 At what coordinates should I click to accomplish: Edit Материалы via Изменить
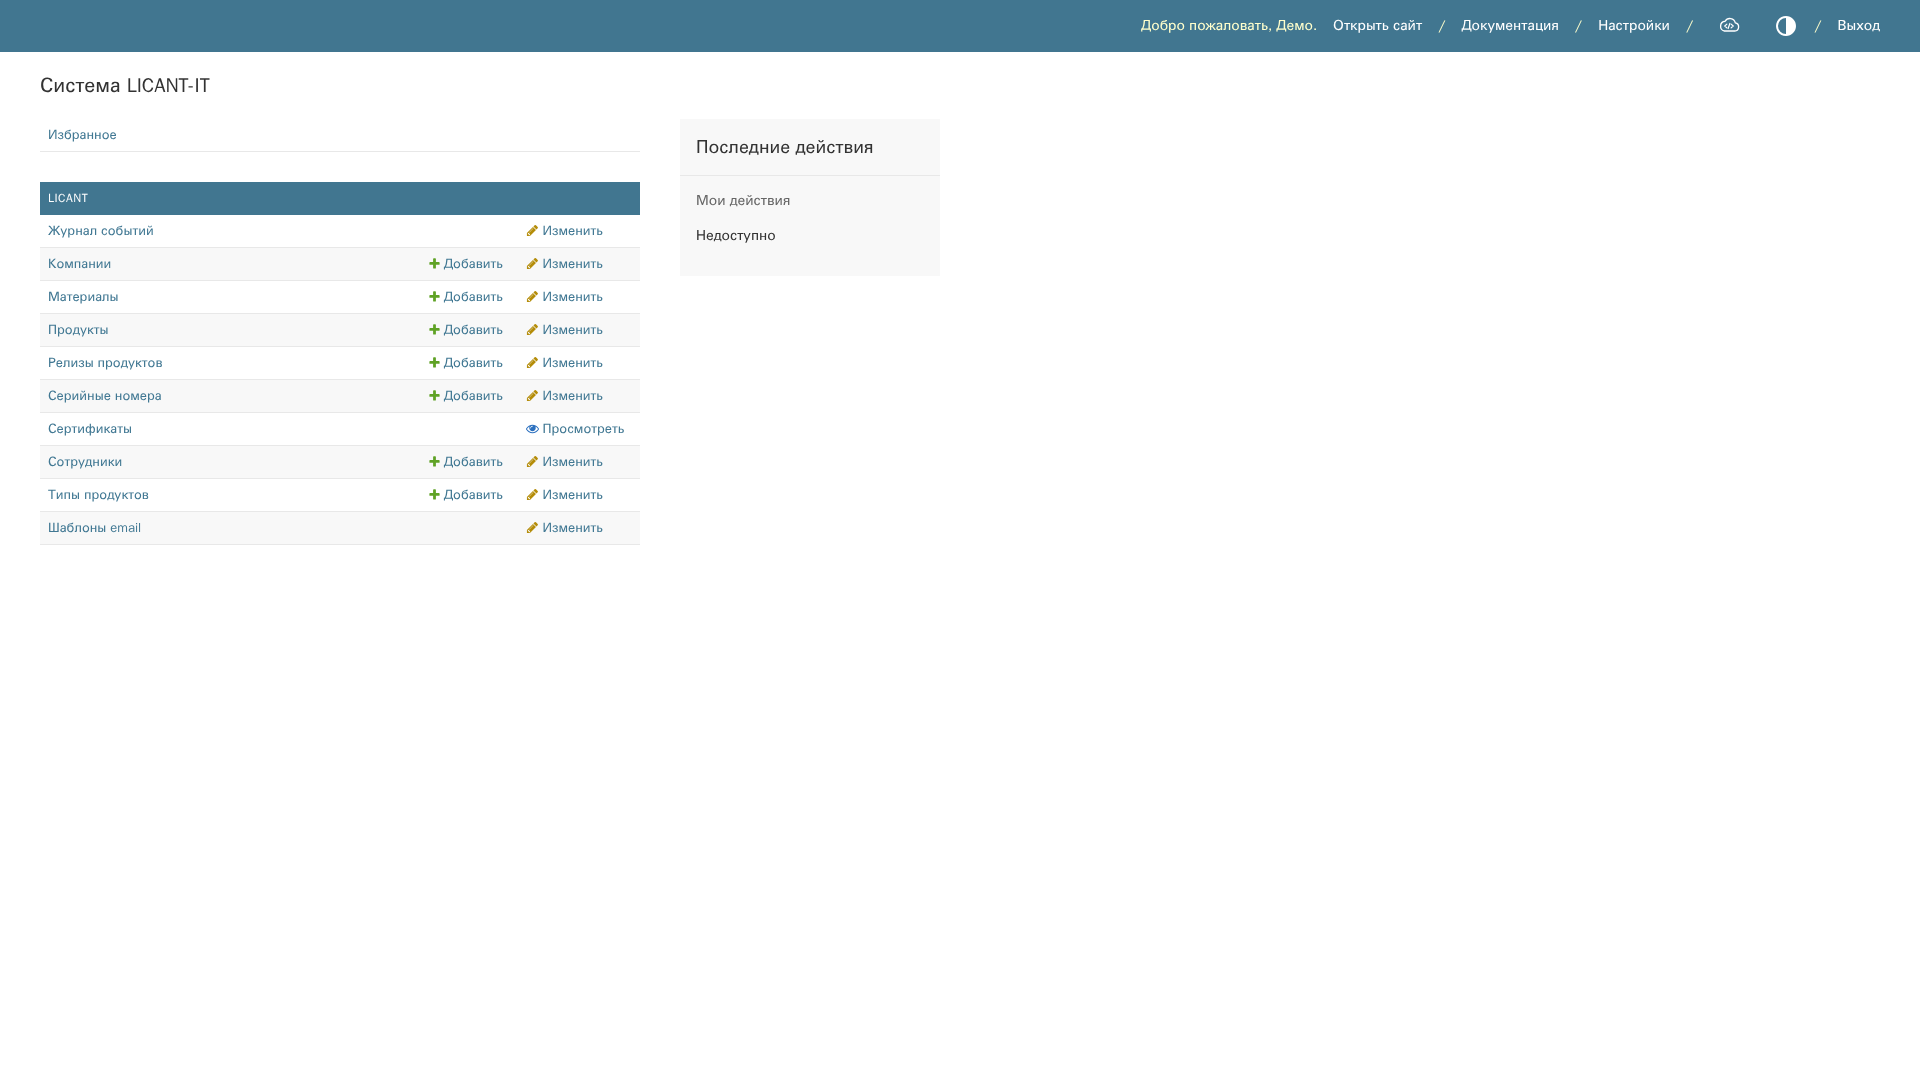564,297
